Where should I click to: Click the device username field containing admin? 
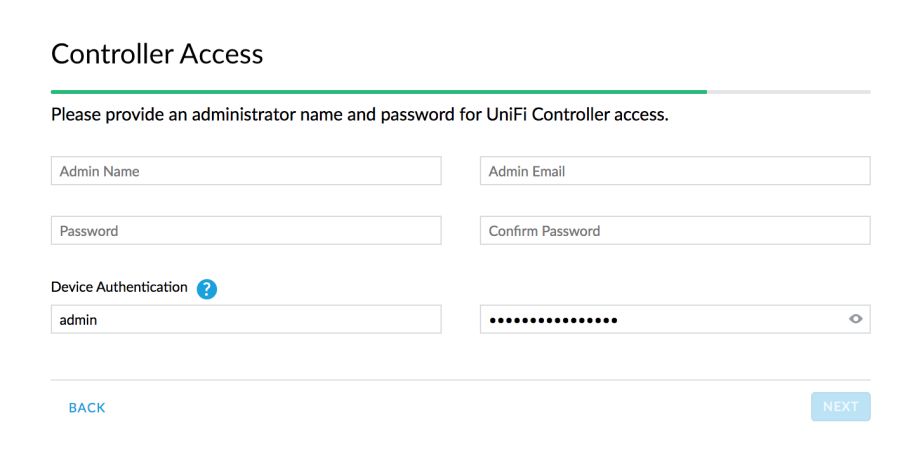coord(246,319)
